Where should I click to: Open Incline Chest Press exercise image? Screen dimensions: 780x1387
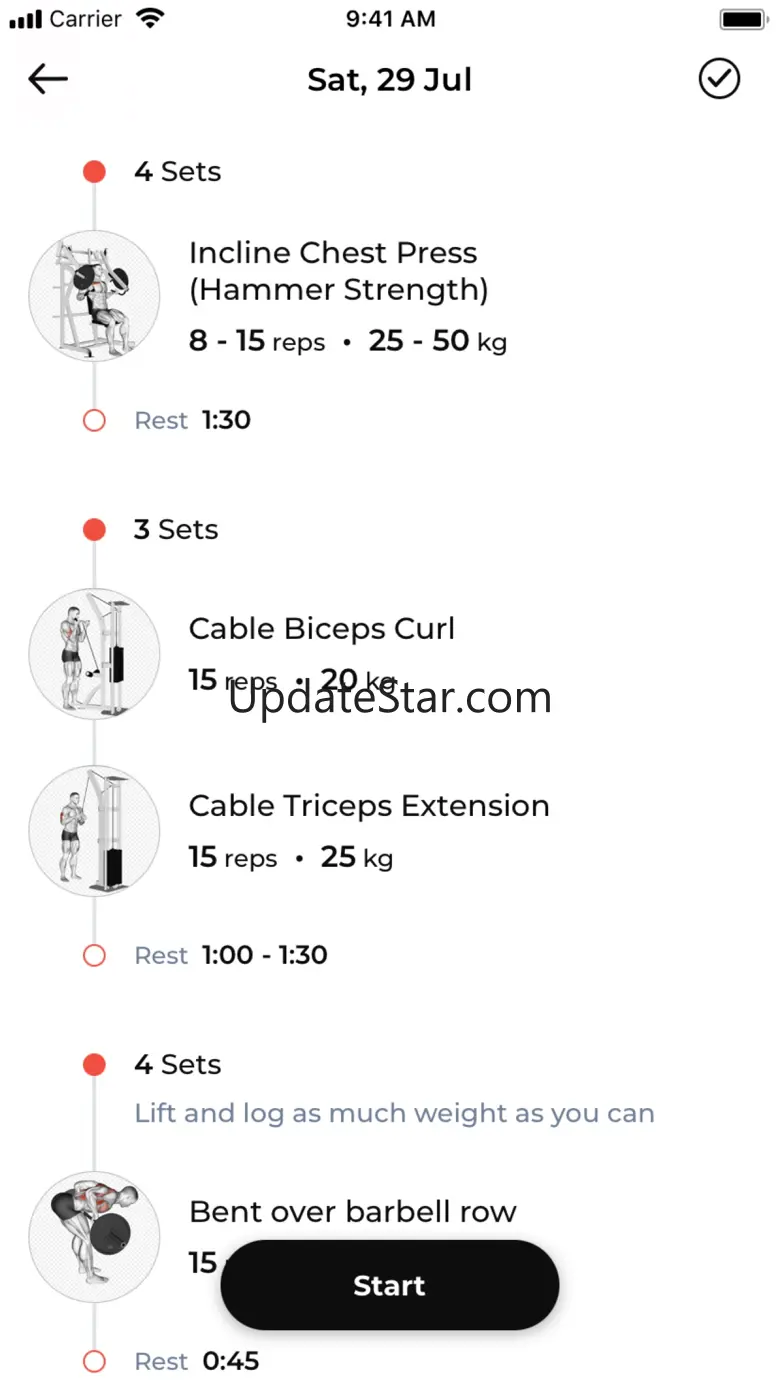point(94,296)
